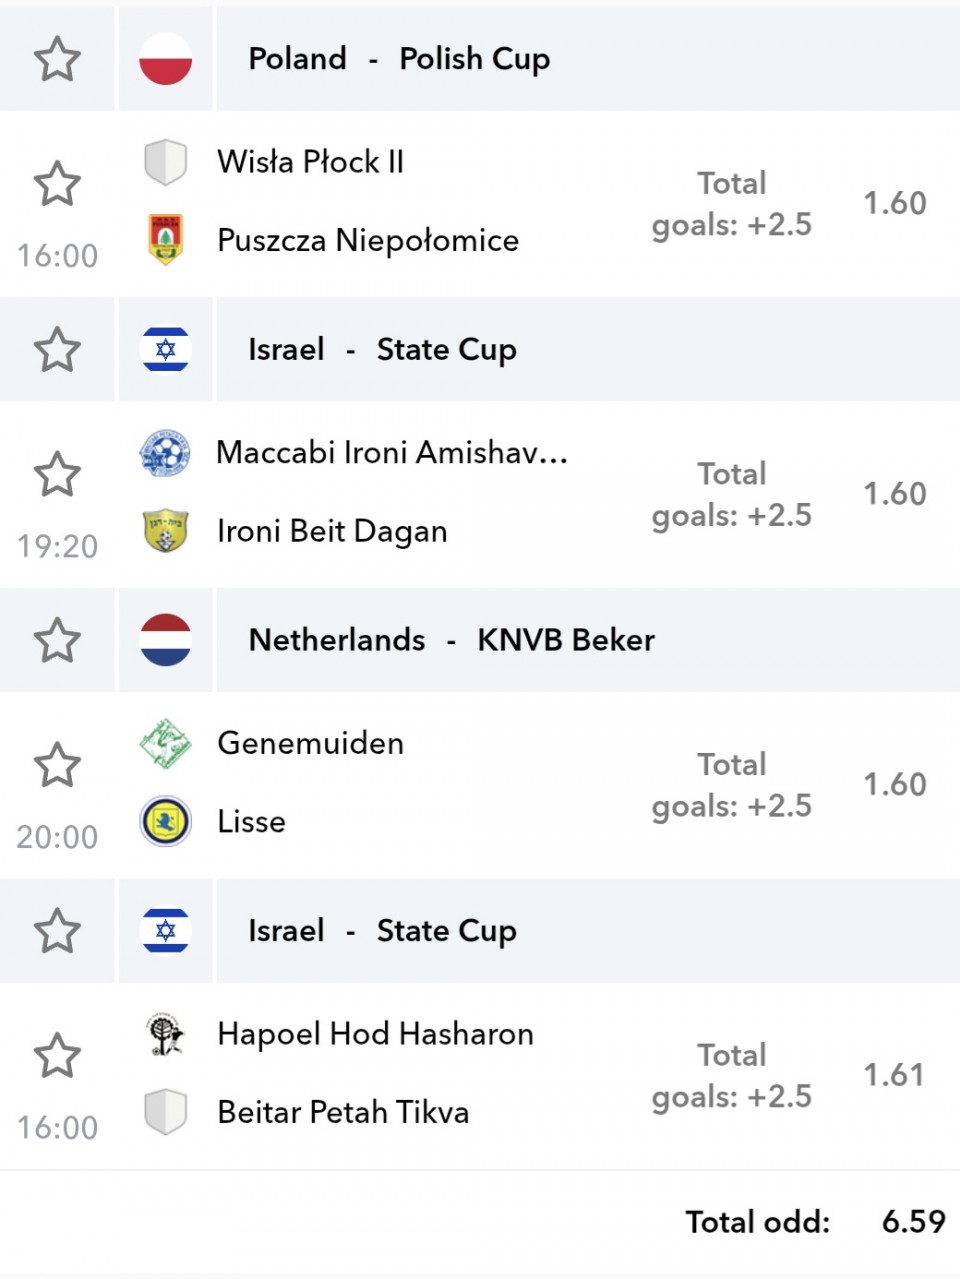Image resolution: width=960 pixels, height=1279 pixels.
Task: Click the Total odd 6.59 value
Action: pyautogui.click(x=913, y=1221)
